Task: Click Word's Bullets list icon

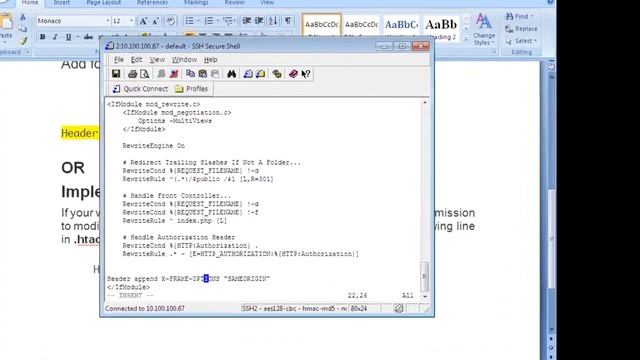Action: tap(189, 21)
